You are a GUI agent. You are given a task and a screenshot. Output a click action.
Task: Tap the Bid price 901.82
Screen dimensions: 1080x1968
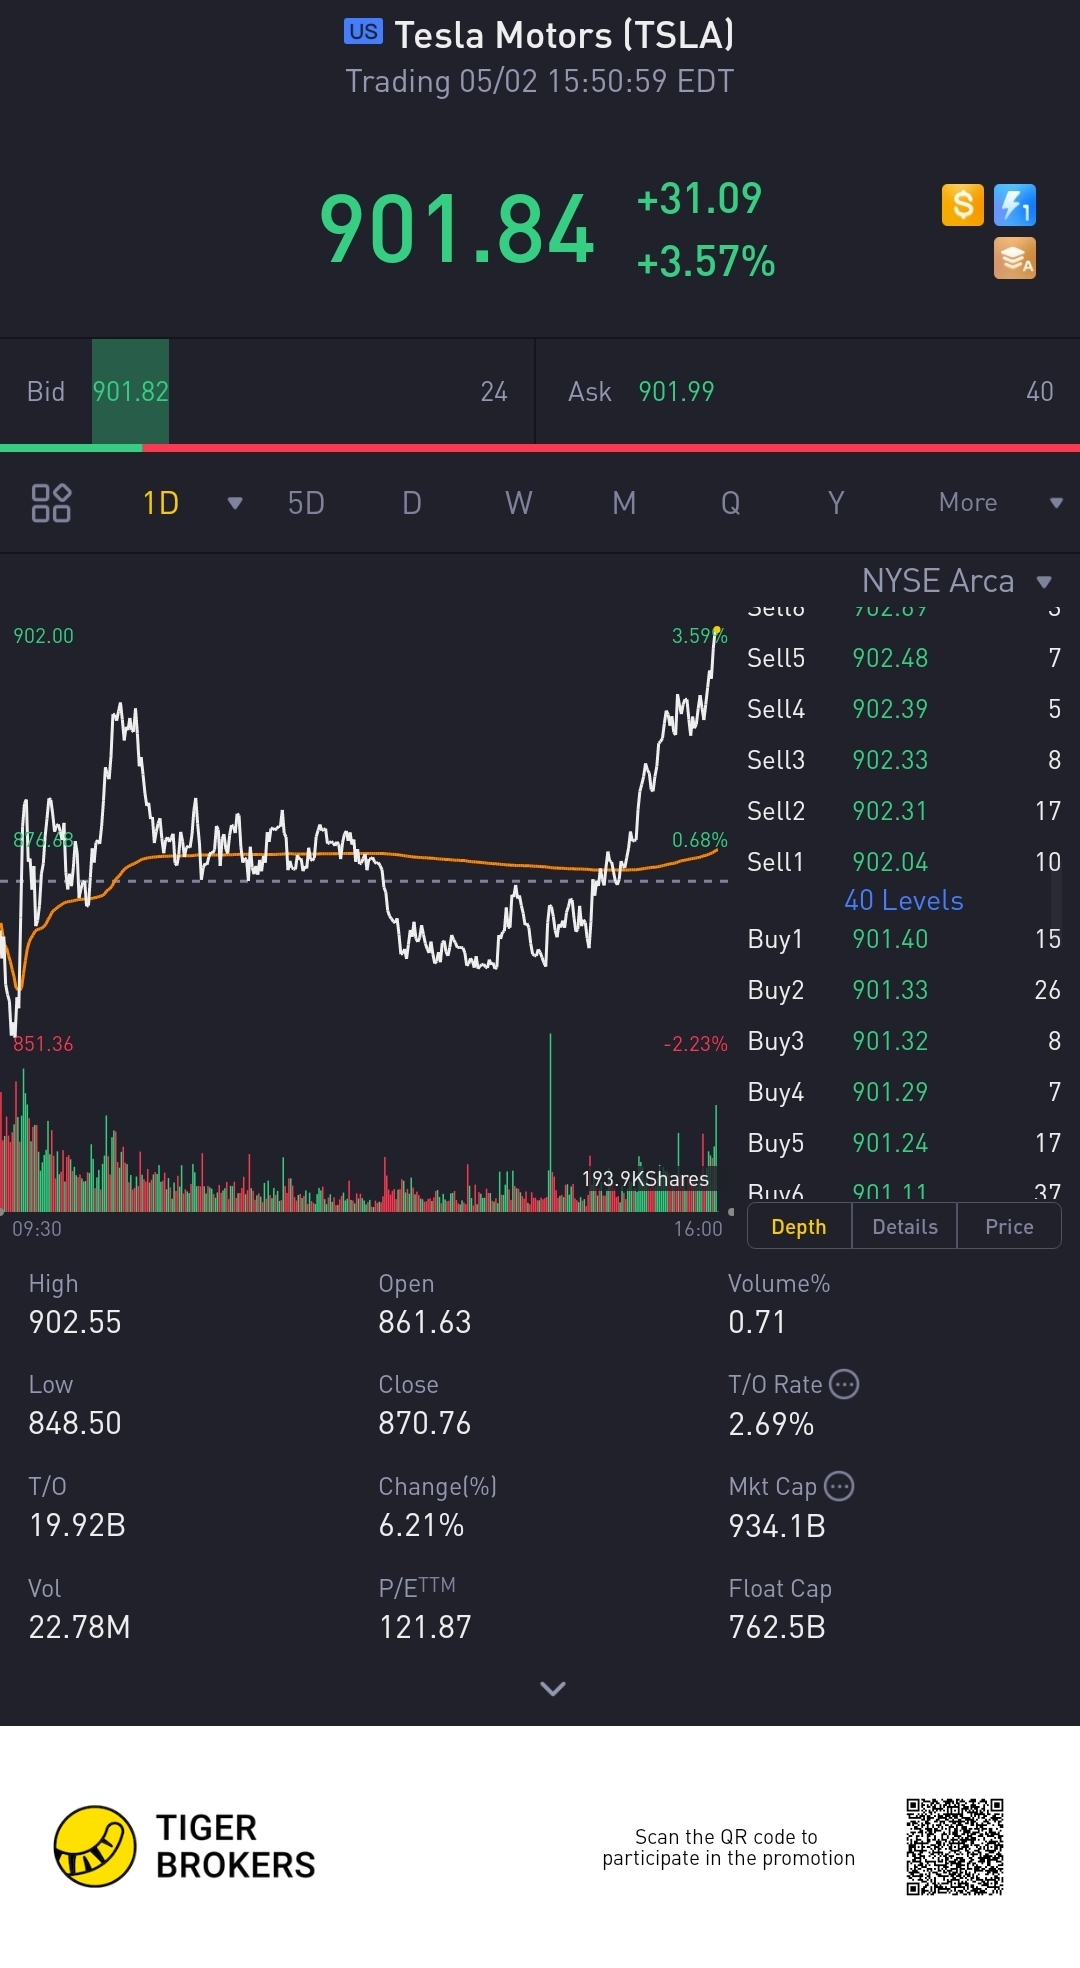coord(130,391)
